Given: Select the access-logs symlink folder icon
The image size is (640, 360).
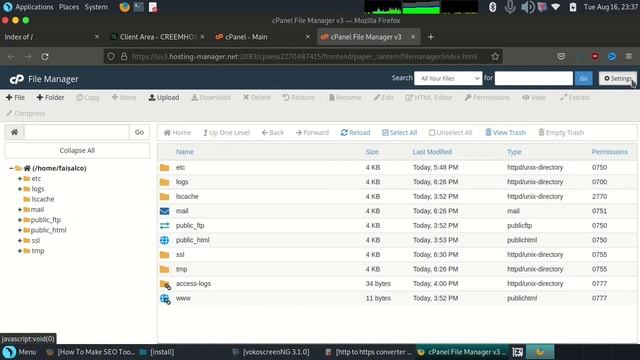Looking at the screenshot, I should coord(165,284).
